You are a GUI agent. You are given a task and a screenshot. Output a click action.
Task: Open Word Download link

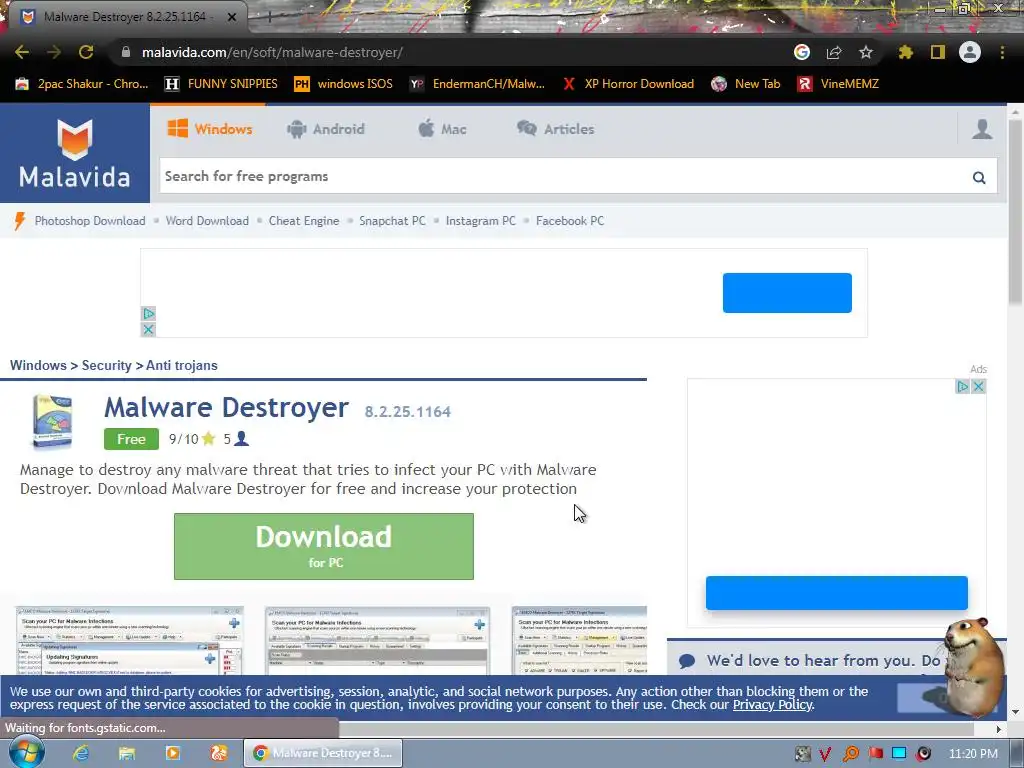pos(207,221)
